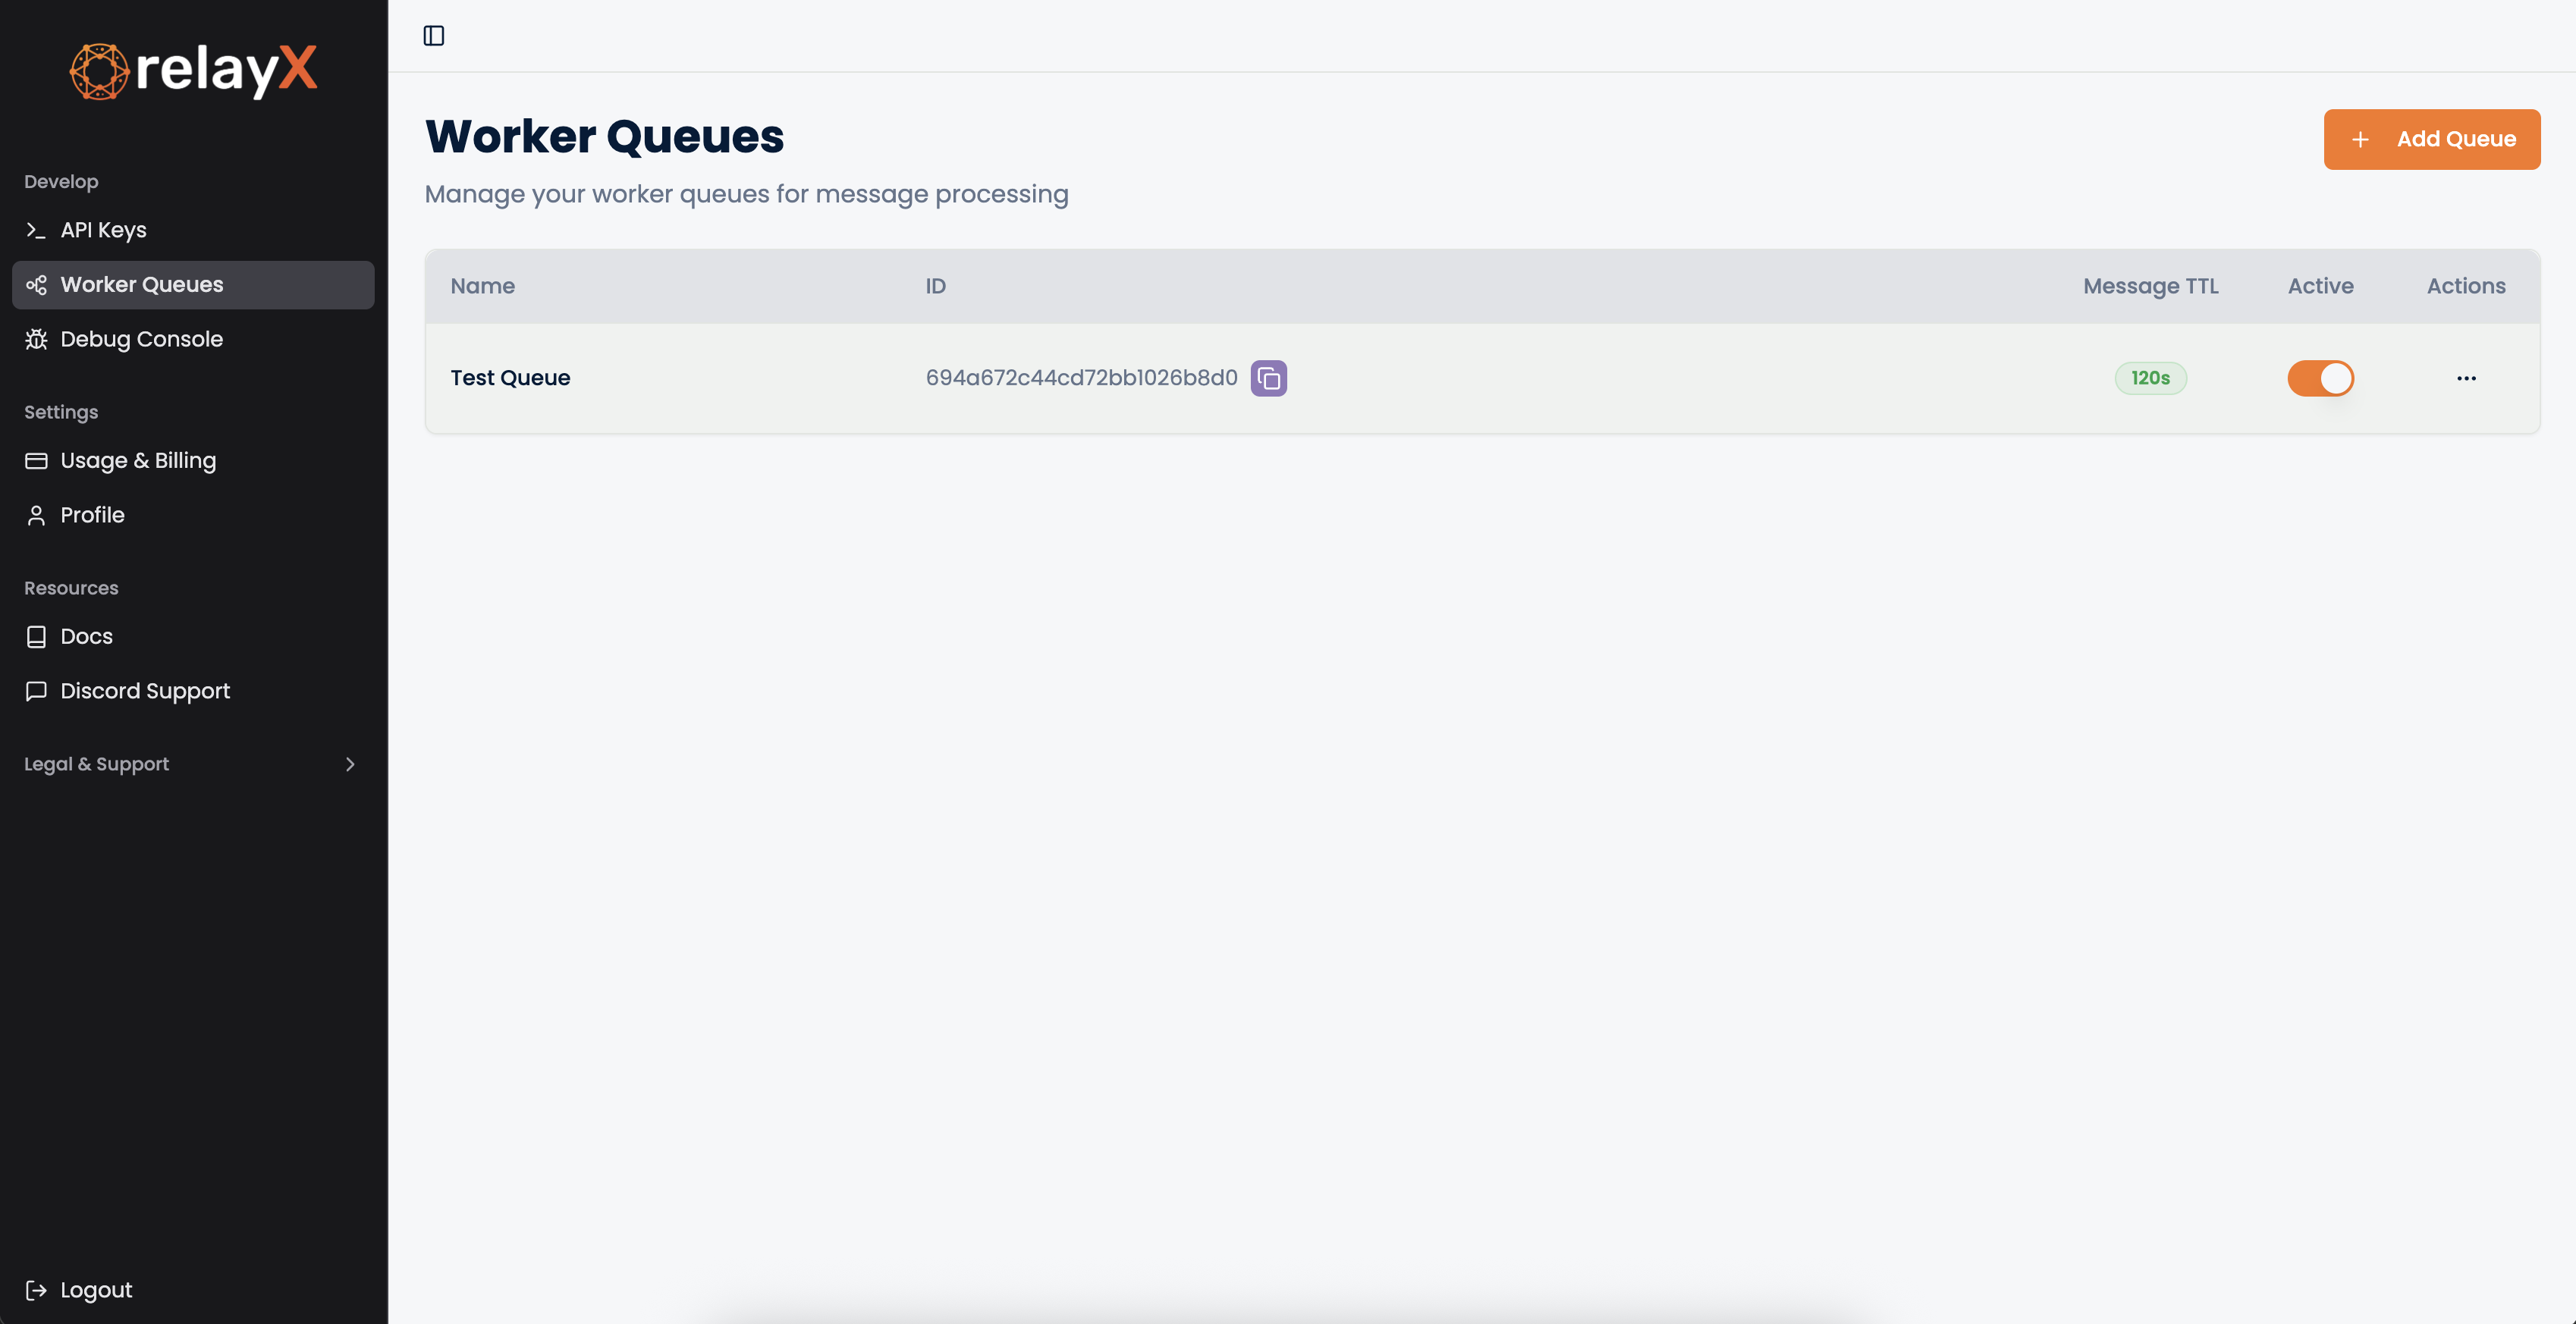Screen dimensions: 2576x1324
Task: Click the Discord Support chat icon
Action: (x=36, y=691)
